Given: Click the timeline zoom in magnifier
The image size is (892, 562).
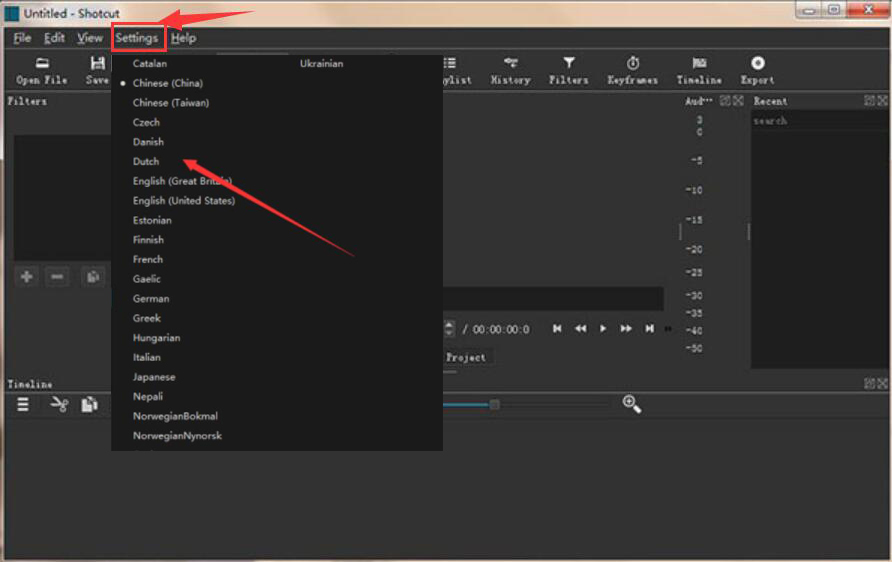Looking at the screenshot, I should [x=631, y=404].
